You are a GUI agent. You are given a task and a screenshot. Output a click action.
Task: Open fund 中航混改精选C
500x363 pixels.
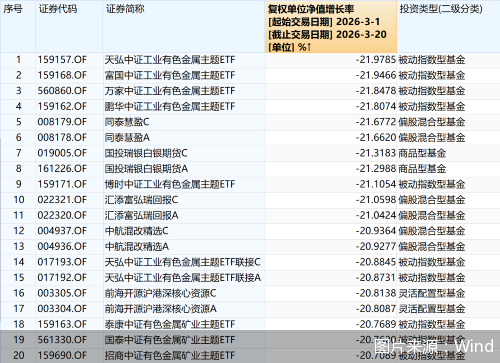(x=137, y=231)
